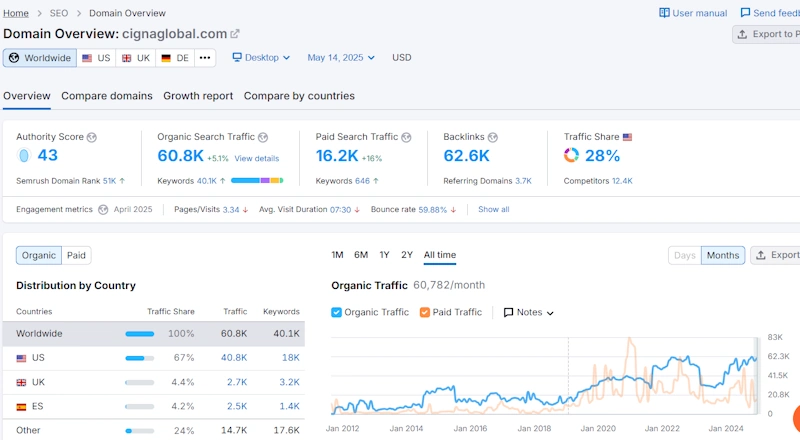
Task: Uncheck the Organic Traffic checkbox
Action: pyautogui.click(x=336, y=312)
